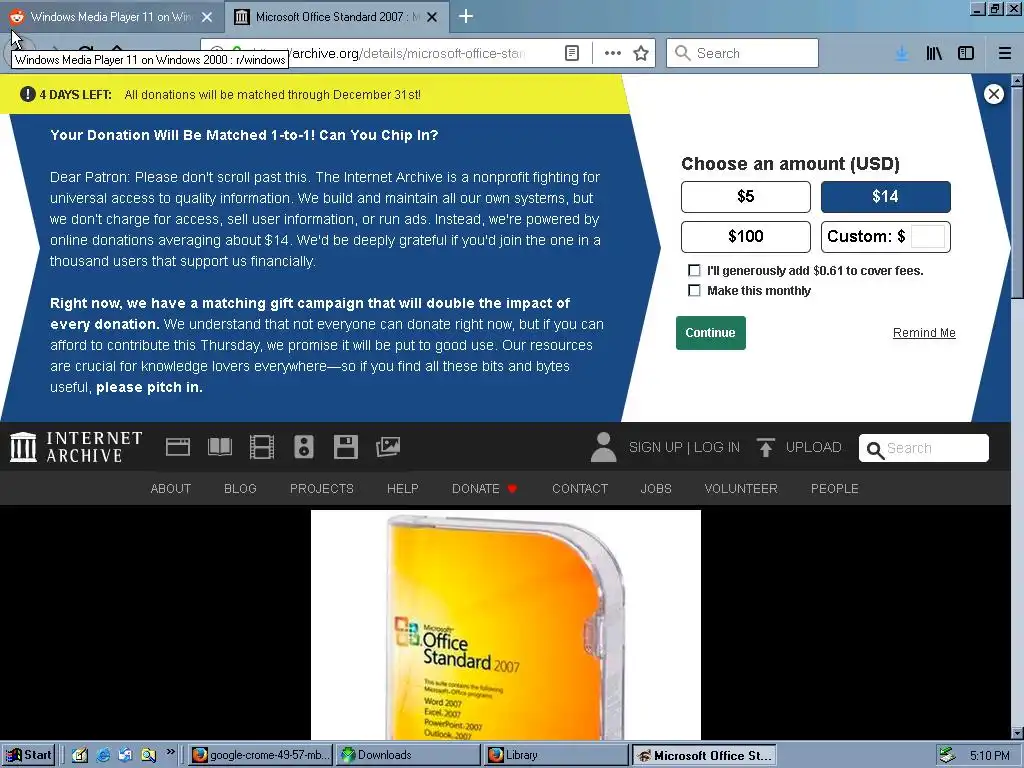Focus the Firefox toolbar Search box
Image resolution: width=1024 pixels, height=768 pixels.
743,53
